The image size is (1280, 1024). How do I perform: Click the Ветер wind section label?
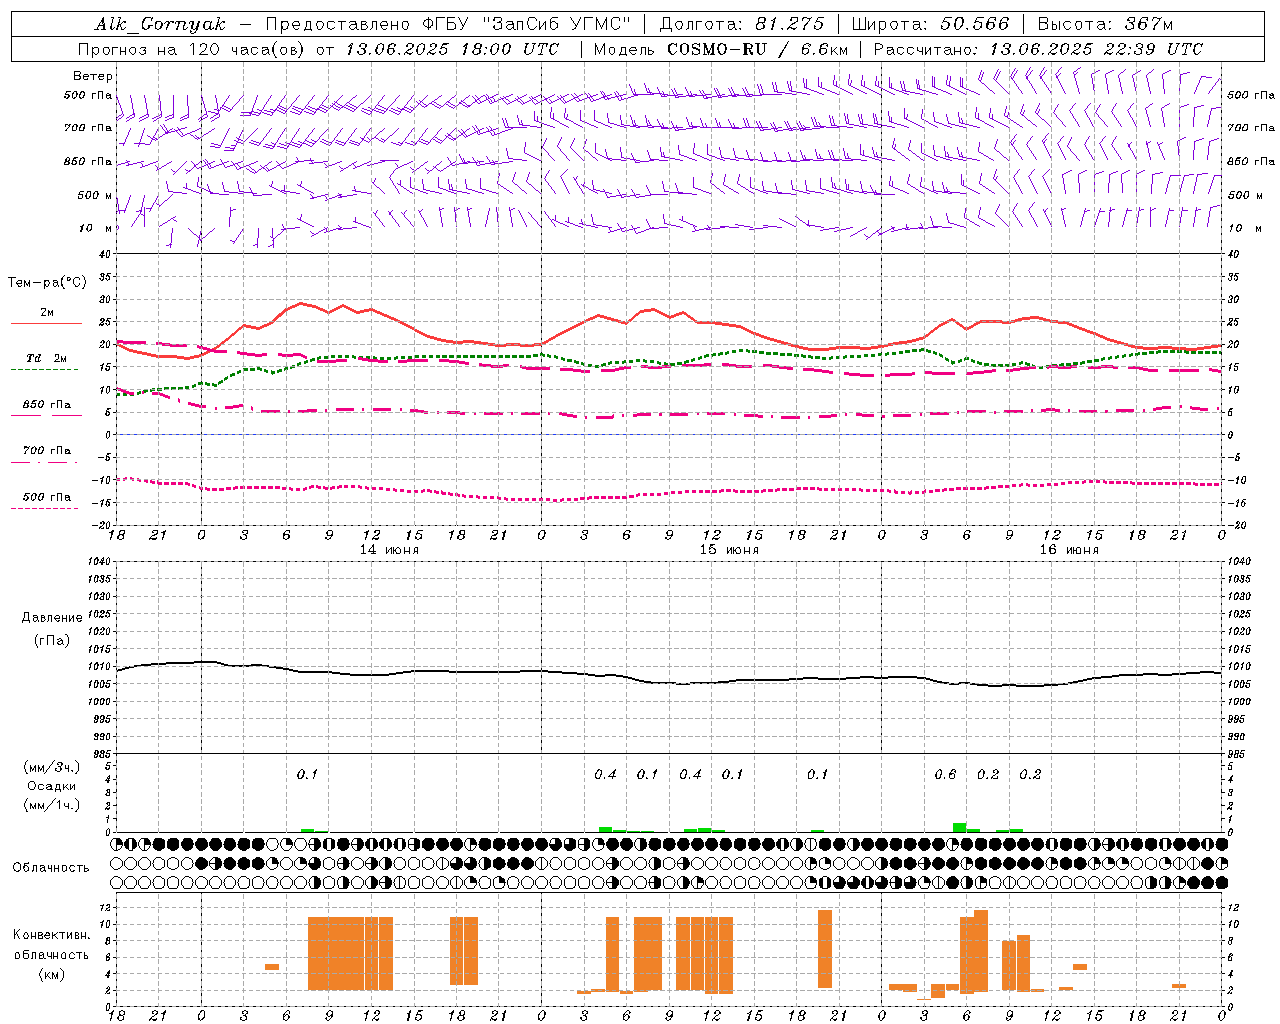[x=93, y=76]
